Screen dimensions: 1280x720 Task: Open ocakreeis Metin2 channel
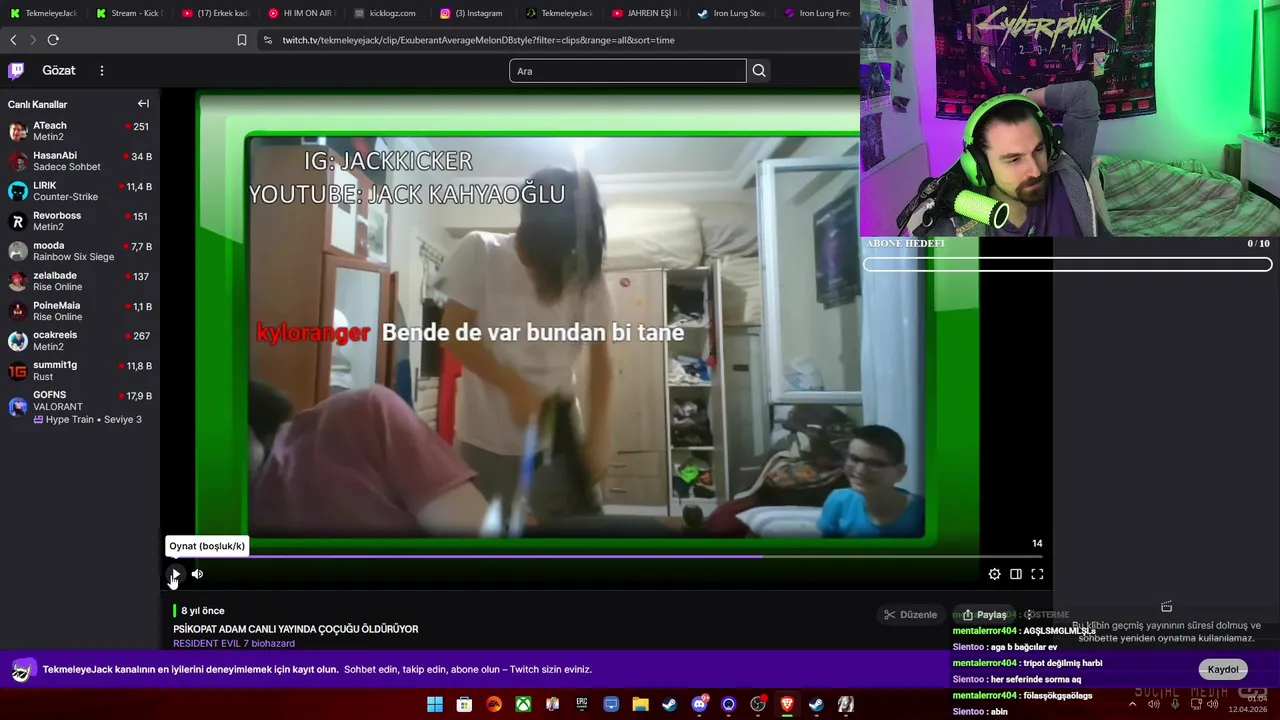(x=80, y=341)
